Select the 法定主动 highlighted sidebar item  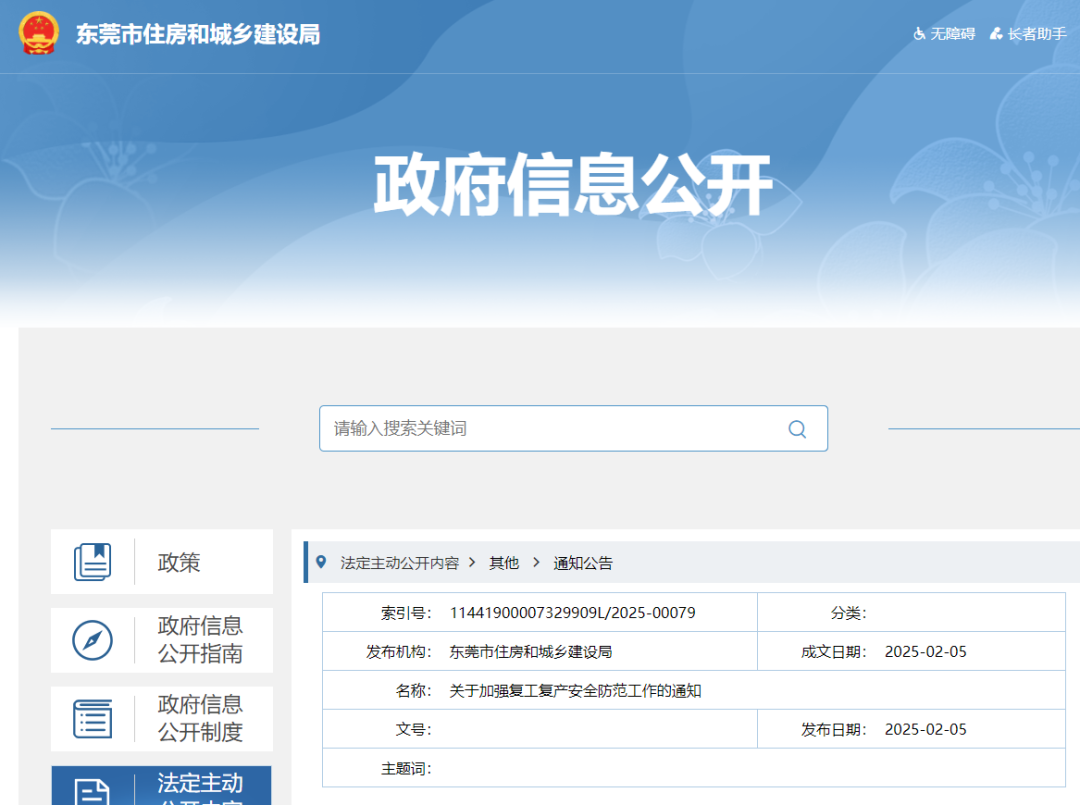tap(162, 786)
